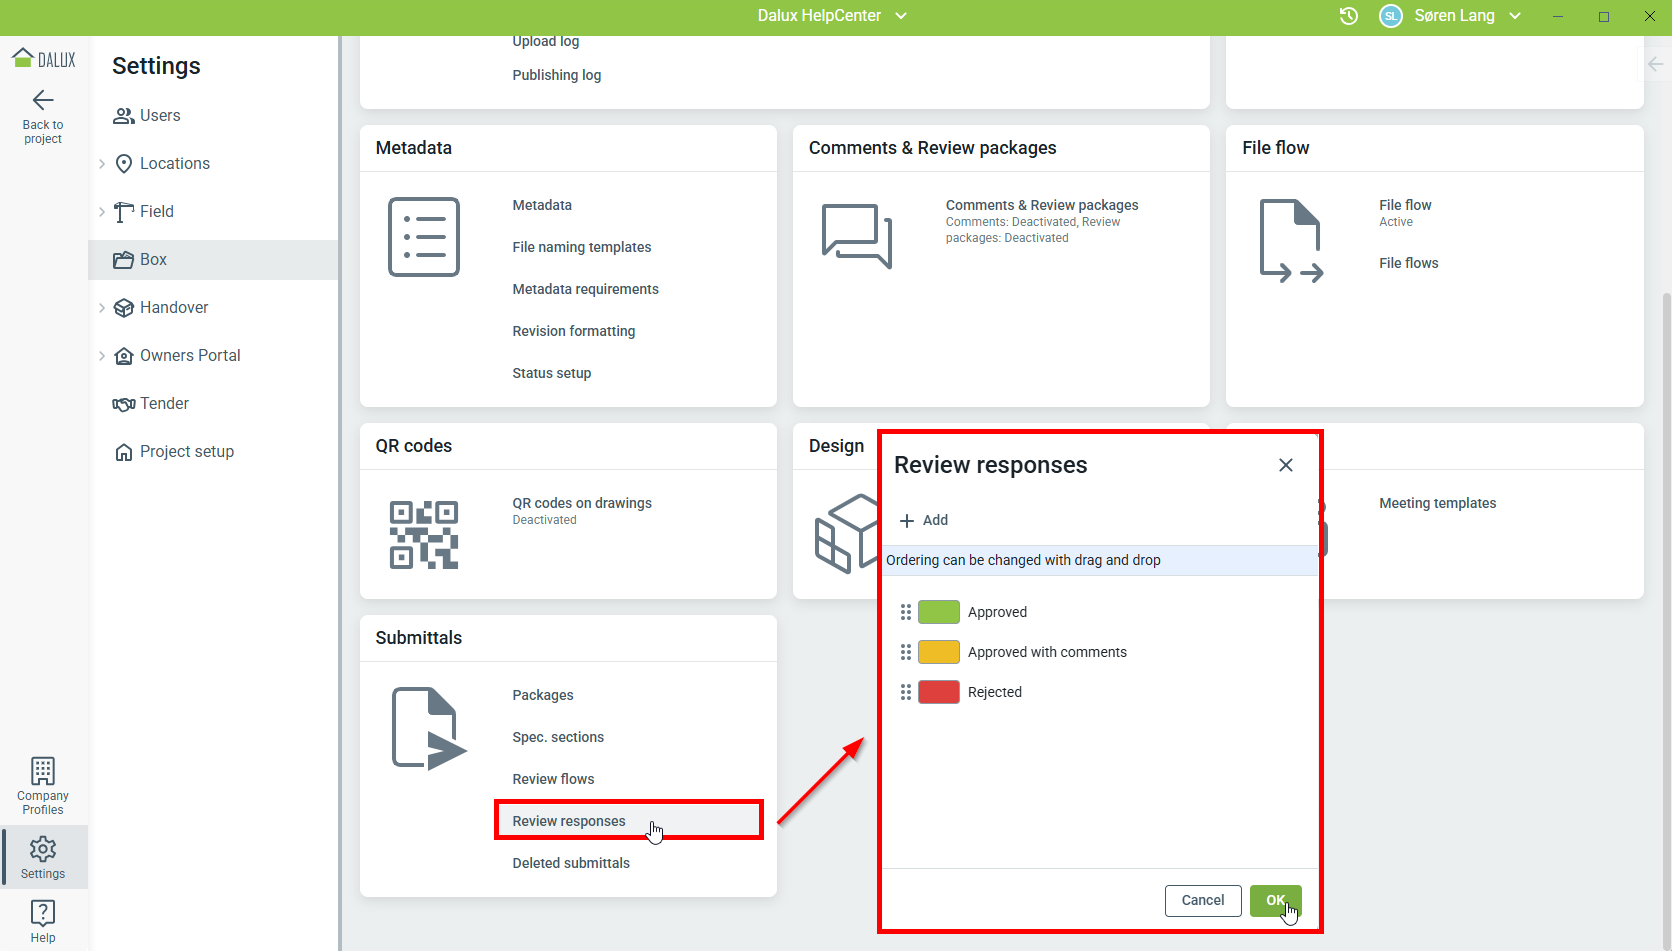1672x951 pixels.
Task: Add a new review response
Action: [x=924, y=520]
